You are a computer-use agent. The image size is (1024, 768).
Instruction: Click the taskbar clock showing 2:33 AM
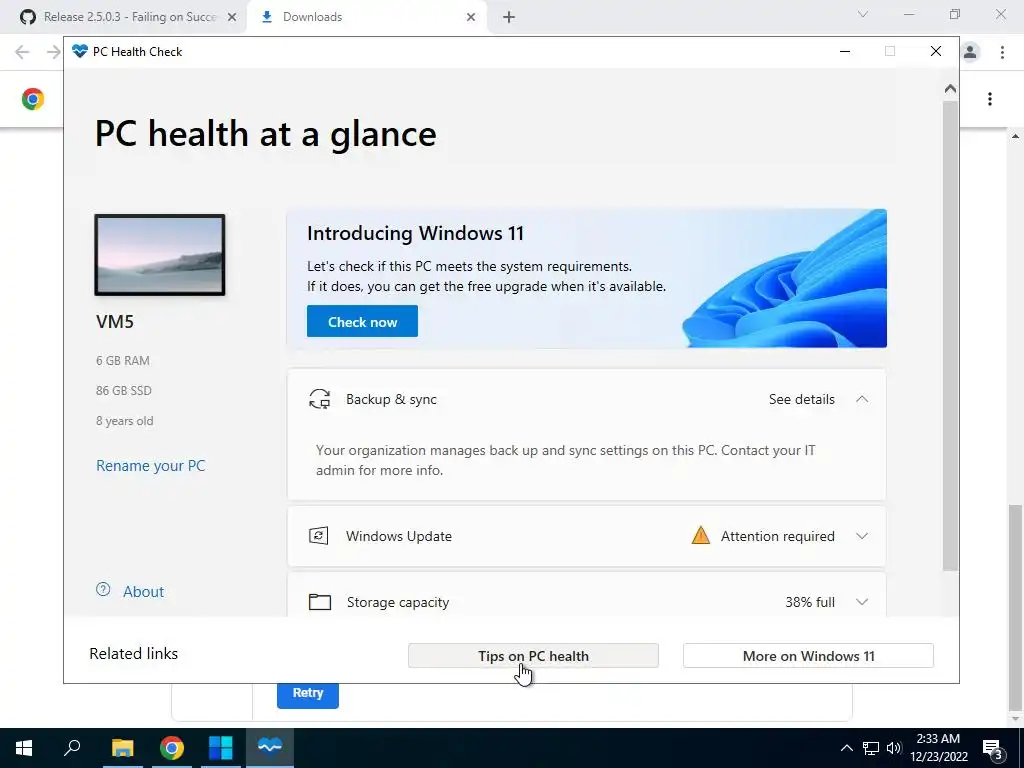tap(938, 748)
